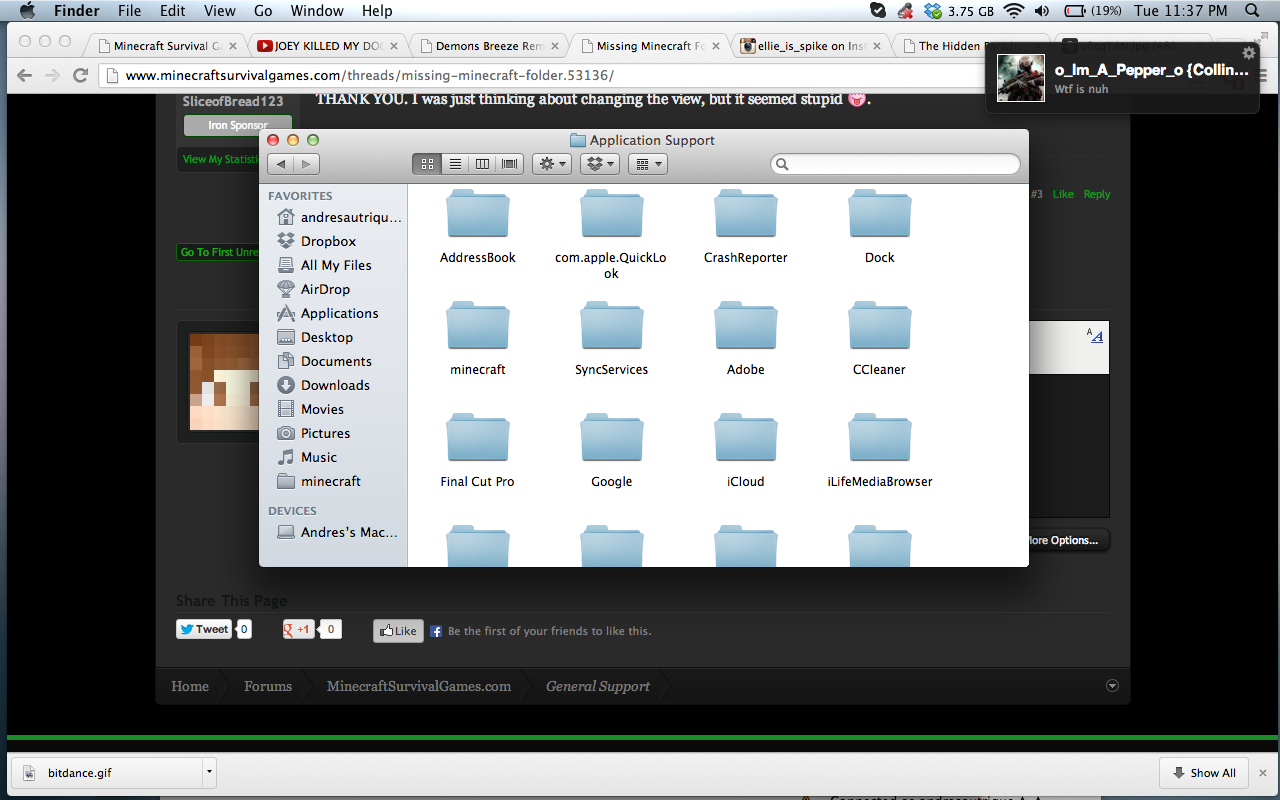Switch Finder to column view
1280x800 pixels.
click(482, 164)
